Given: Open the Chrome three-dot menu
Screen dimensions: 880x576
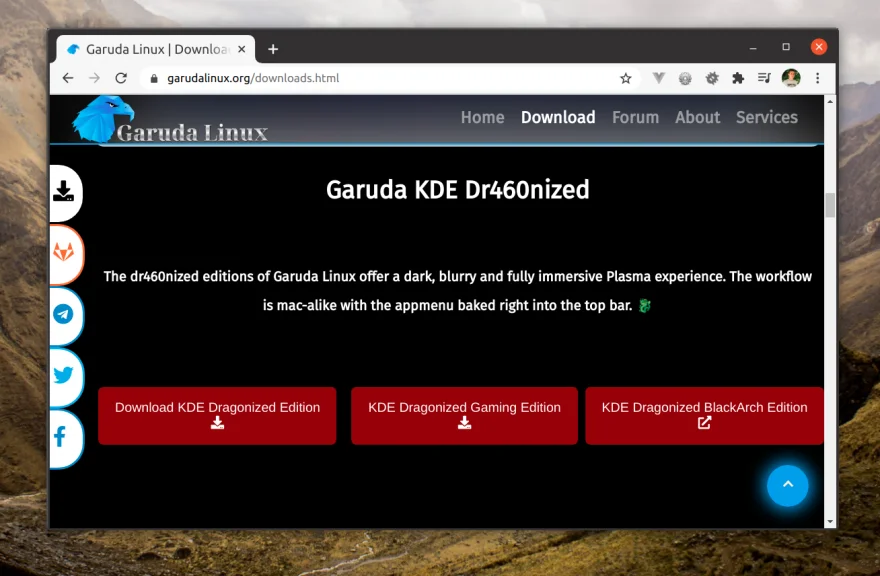Looking at the screenshot, I should click(818, 77).
